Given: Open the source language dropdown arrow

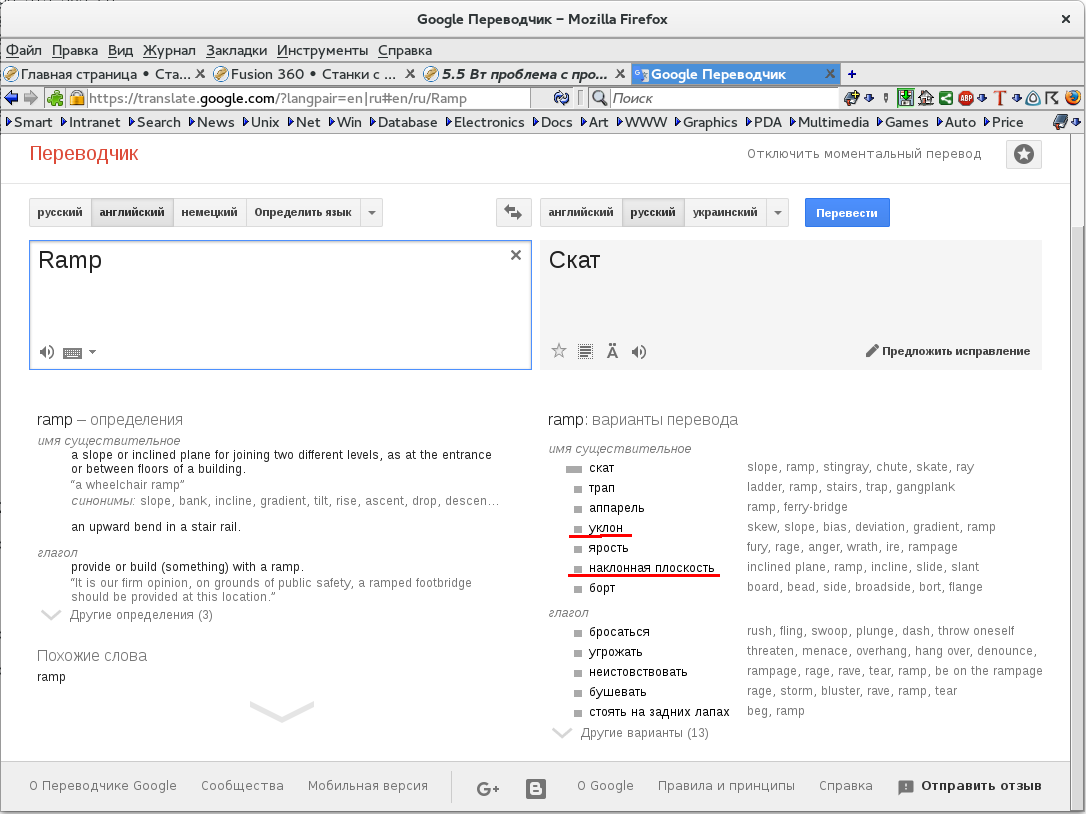Looking at the screenshot, I should pos(372,212).
